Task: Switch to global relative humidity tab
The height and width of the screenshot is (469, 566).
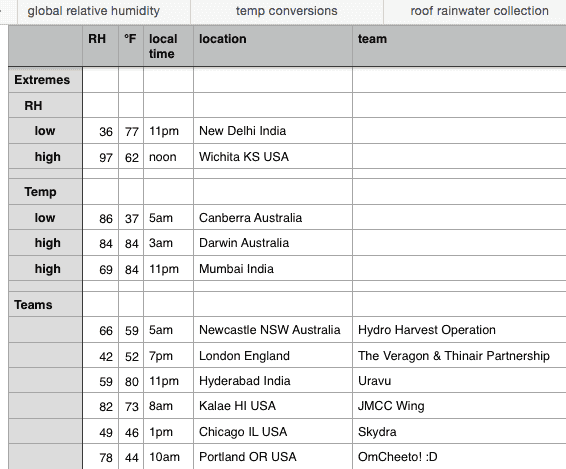Action: (x=93, y=11)
